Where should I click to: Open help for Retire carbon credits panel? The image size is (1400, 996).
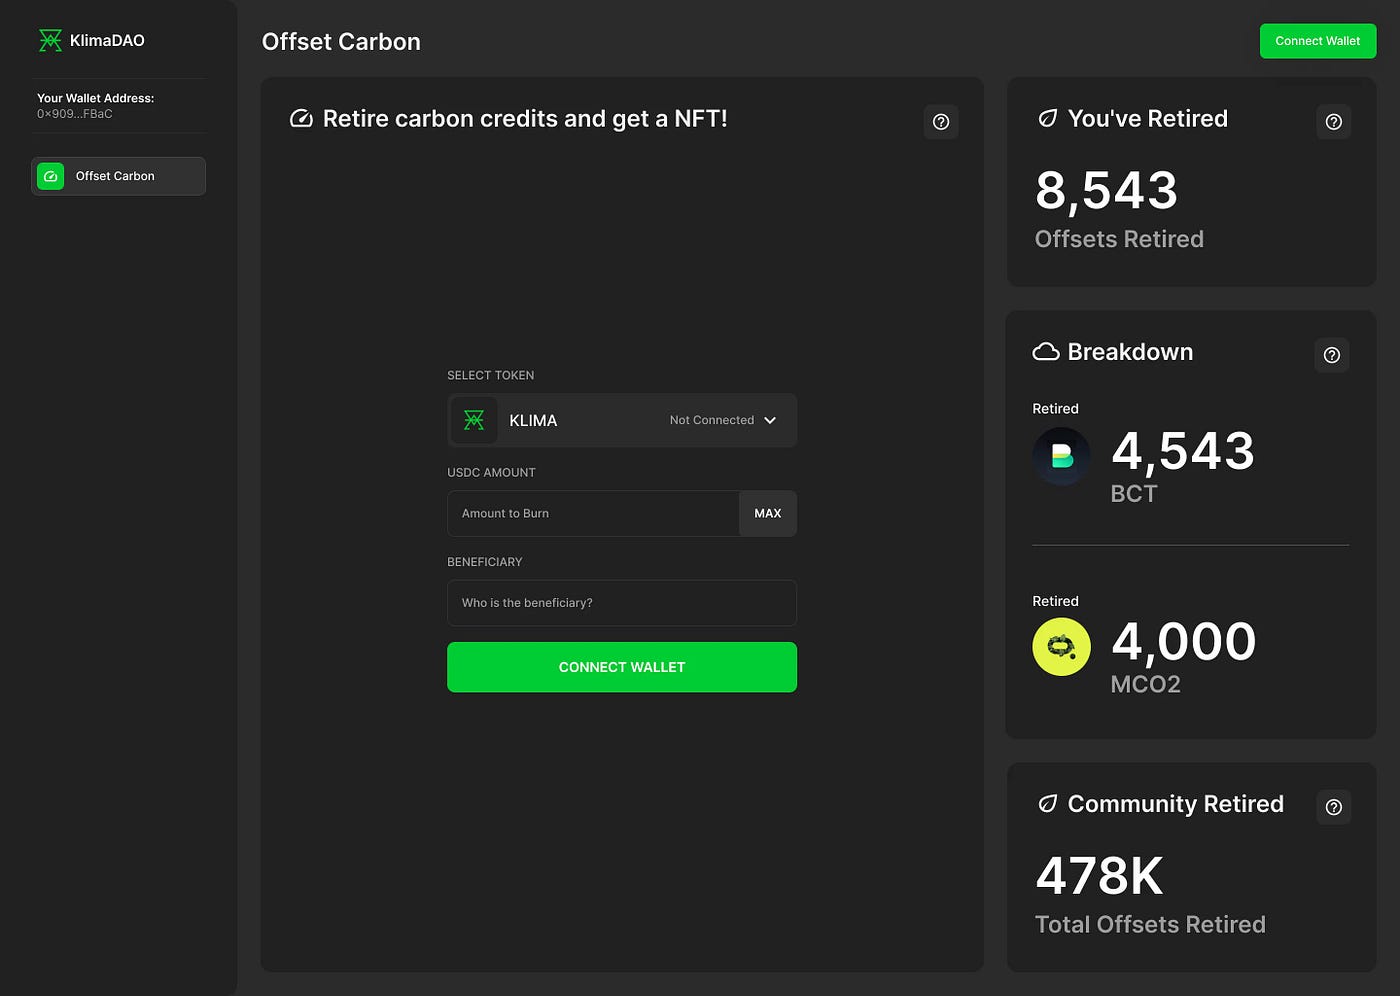pyautogui.click(x=941, y=122)
